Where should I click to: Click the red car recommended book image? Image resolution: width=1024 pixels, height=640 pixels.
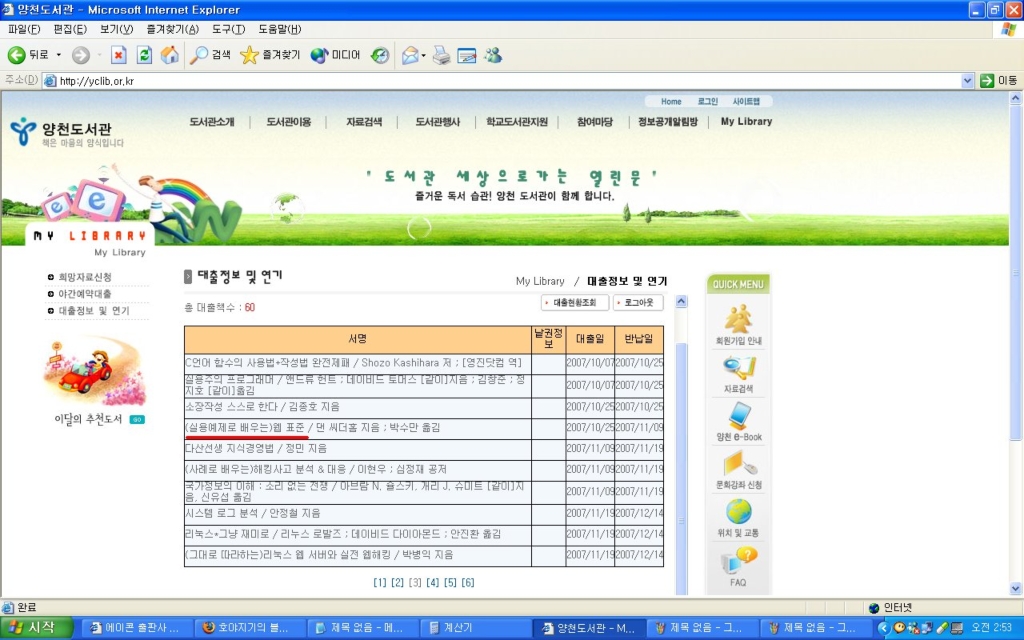(x=95, y=371)
